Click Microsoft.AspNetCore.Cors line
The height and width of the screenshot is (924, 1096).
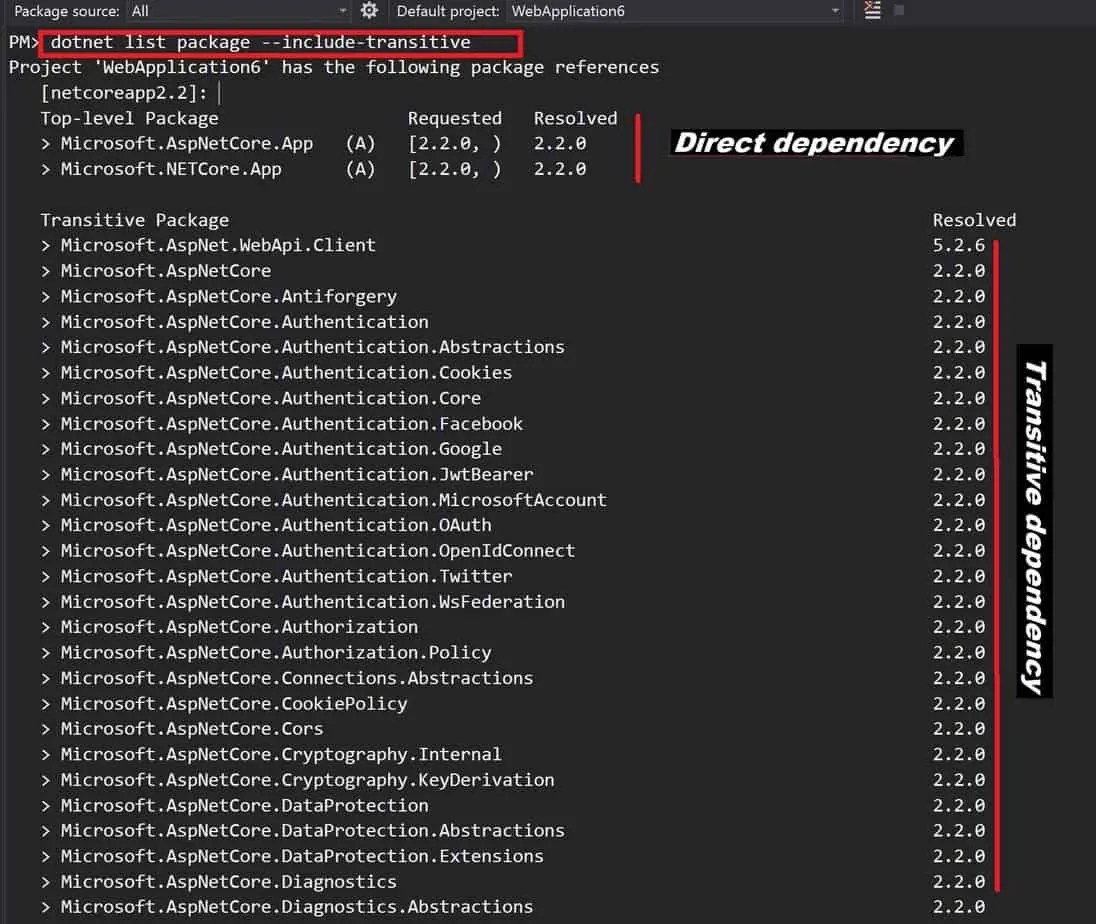click(182, 729)
